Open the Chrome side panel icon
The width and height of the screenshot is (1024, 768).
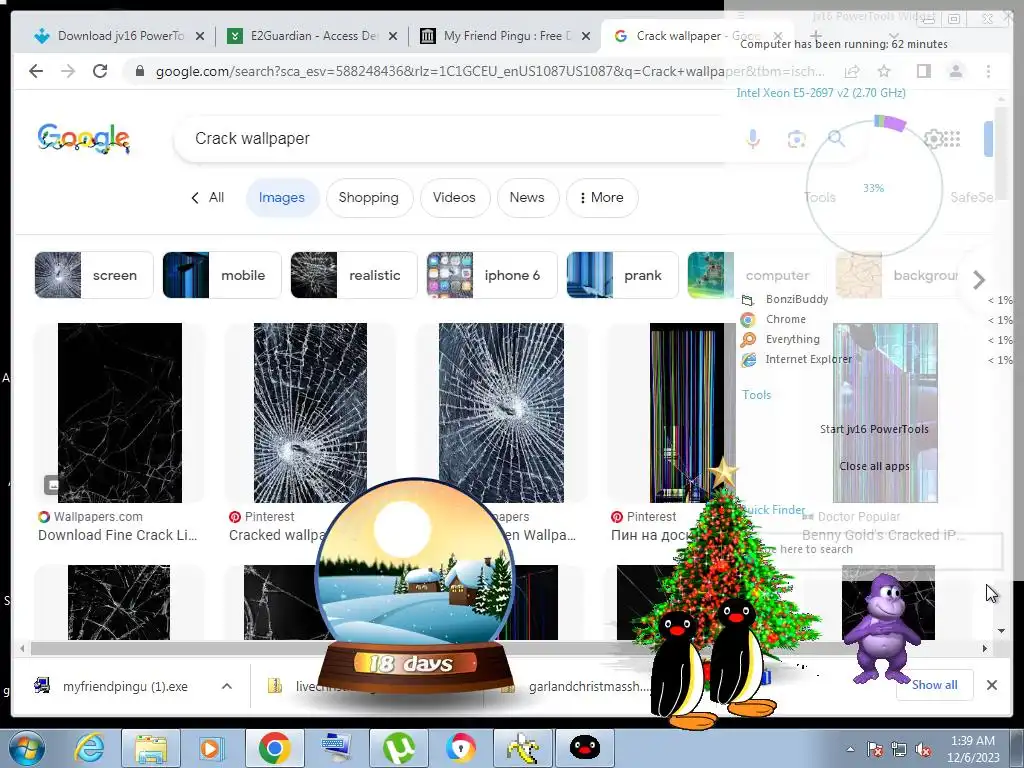coord(923,71)
